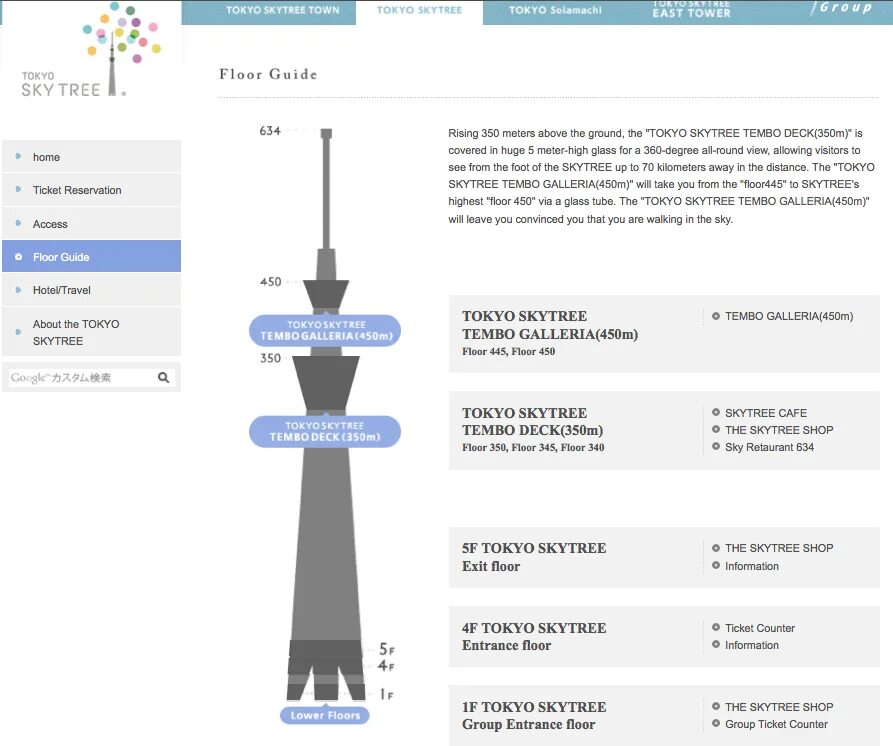The width and height of the screenshot is (893, 746).
Task: Open the Group Ticket Counter link
Action: coord(776,724)
